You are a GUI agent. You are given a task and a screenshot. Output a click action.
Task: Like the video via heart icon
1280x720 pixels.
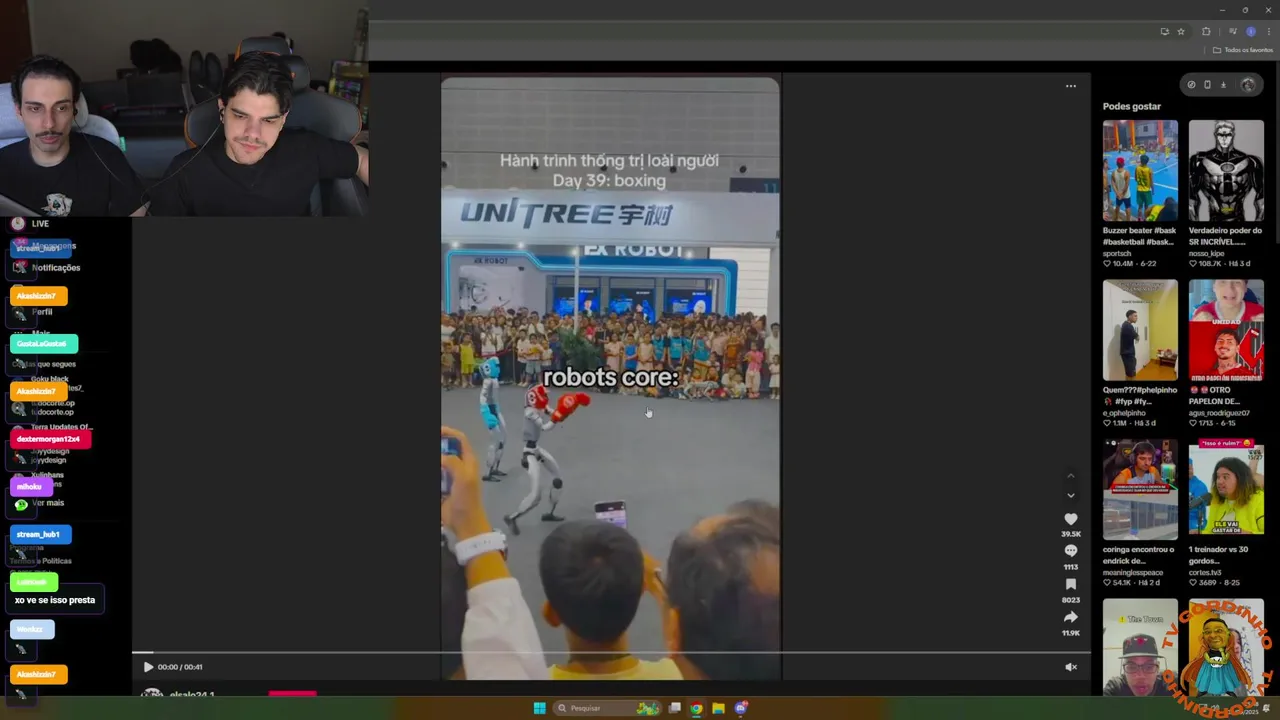[1071, 519]
